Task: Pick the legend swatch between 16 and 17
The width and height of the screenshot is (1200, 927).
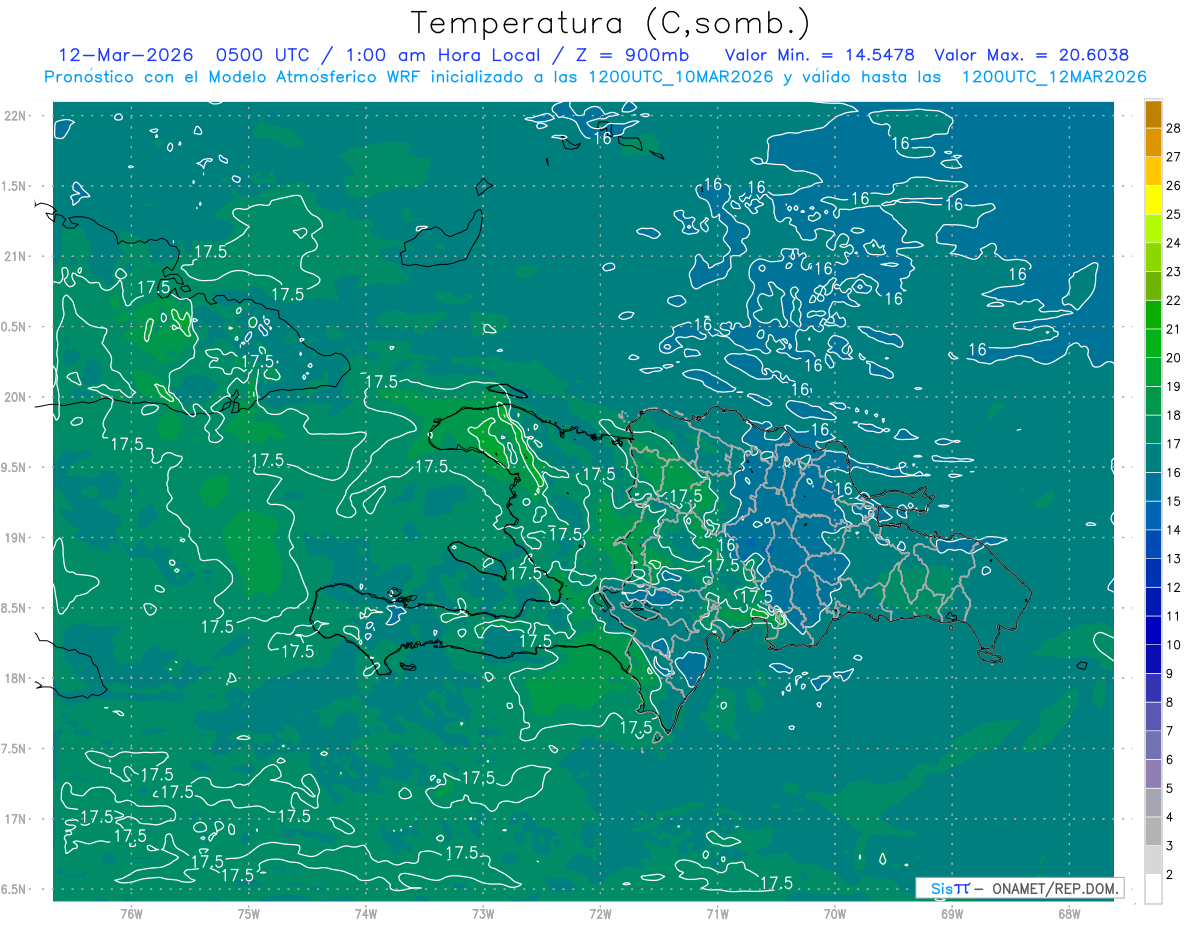Action: (1153, 459)
